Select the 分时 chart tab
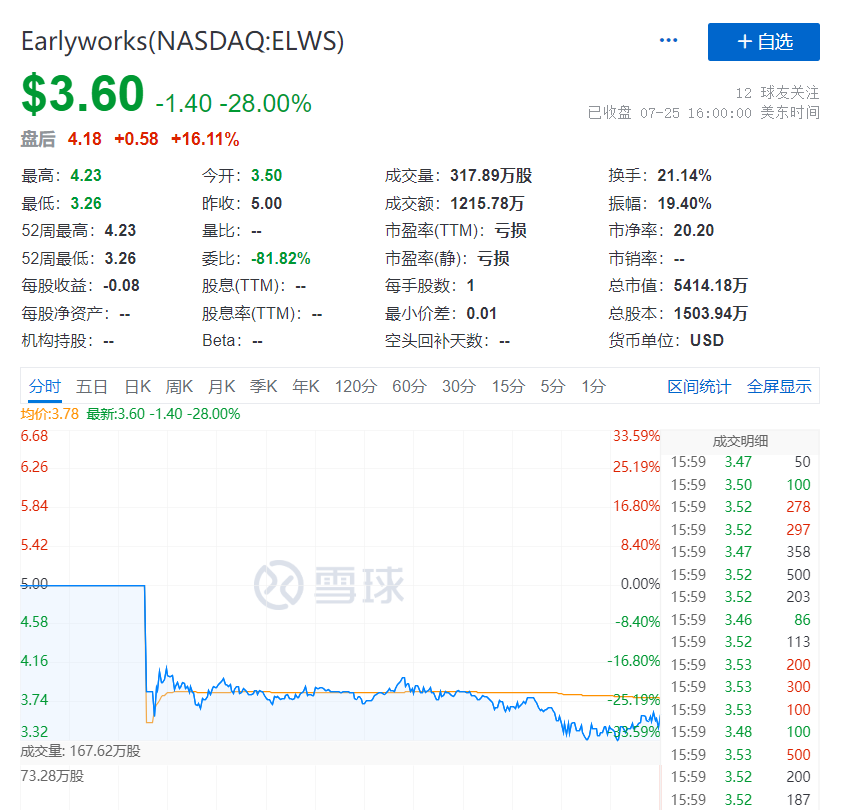 click(45, 387)
